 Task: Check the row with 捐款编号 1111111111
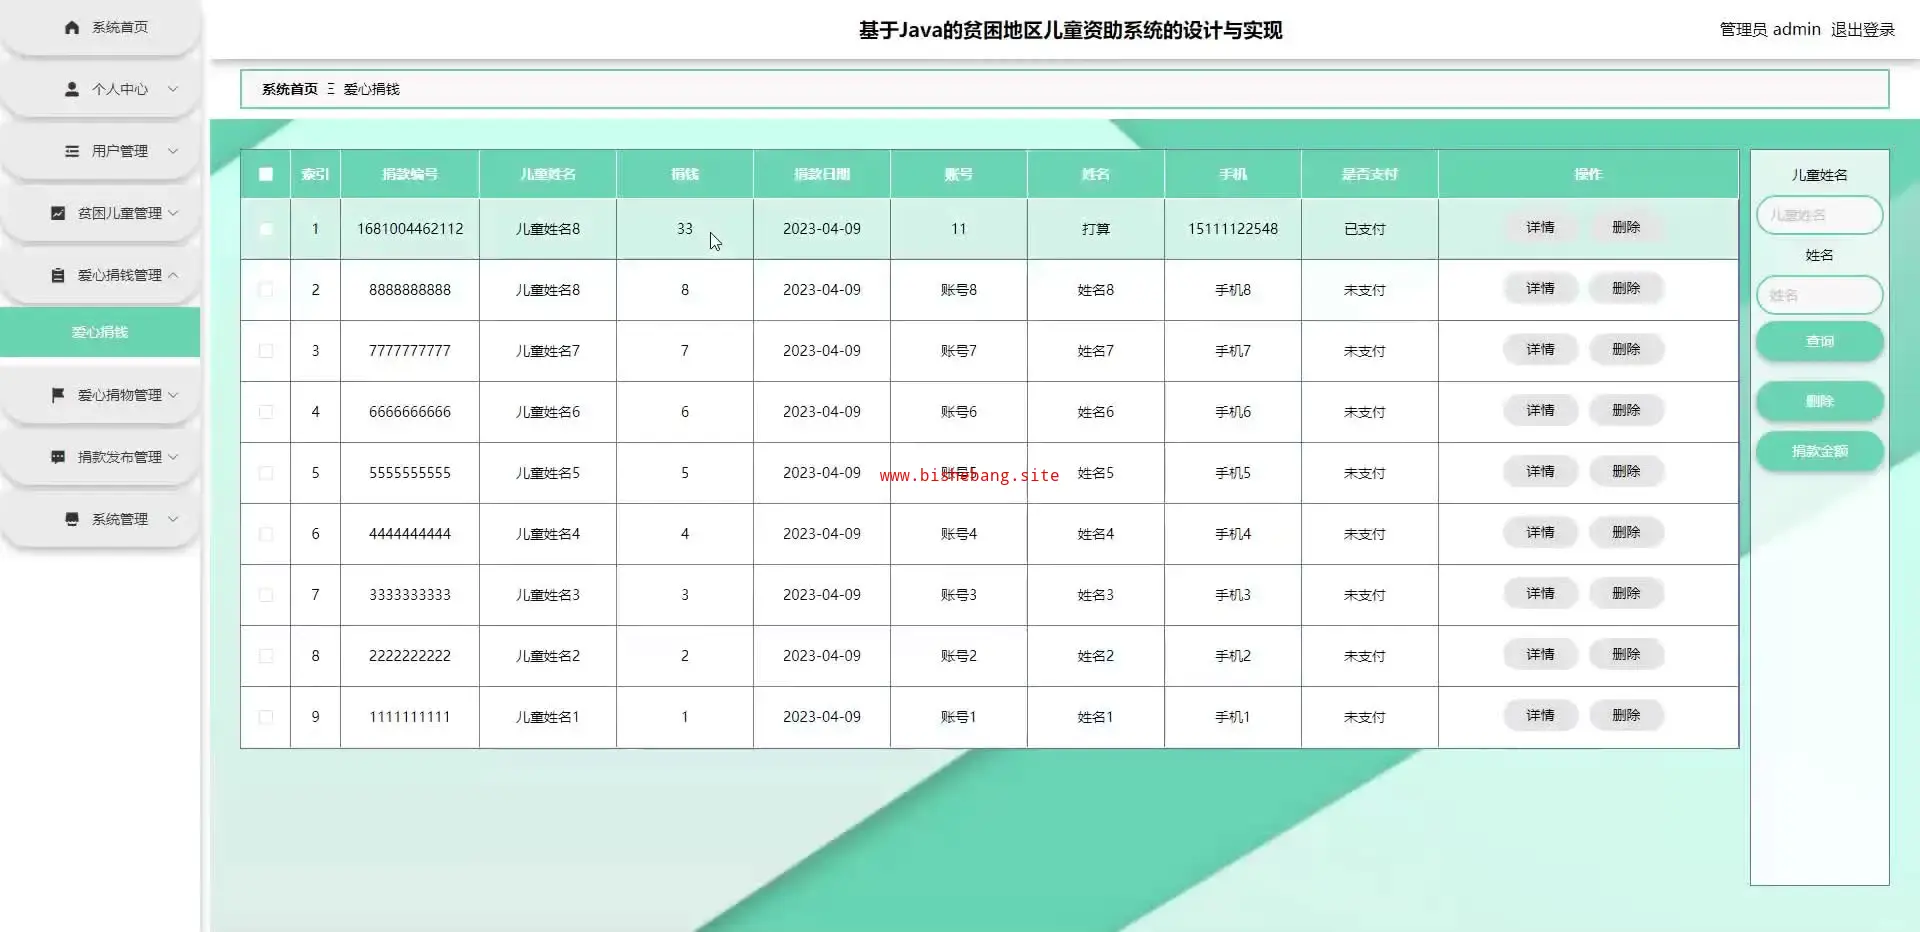(x=266, y=717)
